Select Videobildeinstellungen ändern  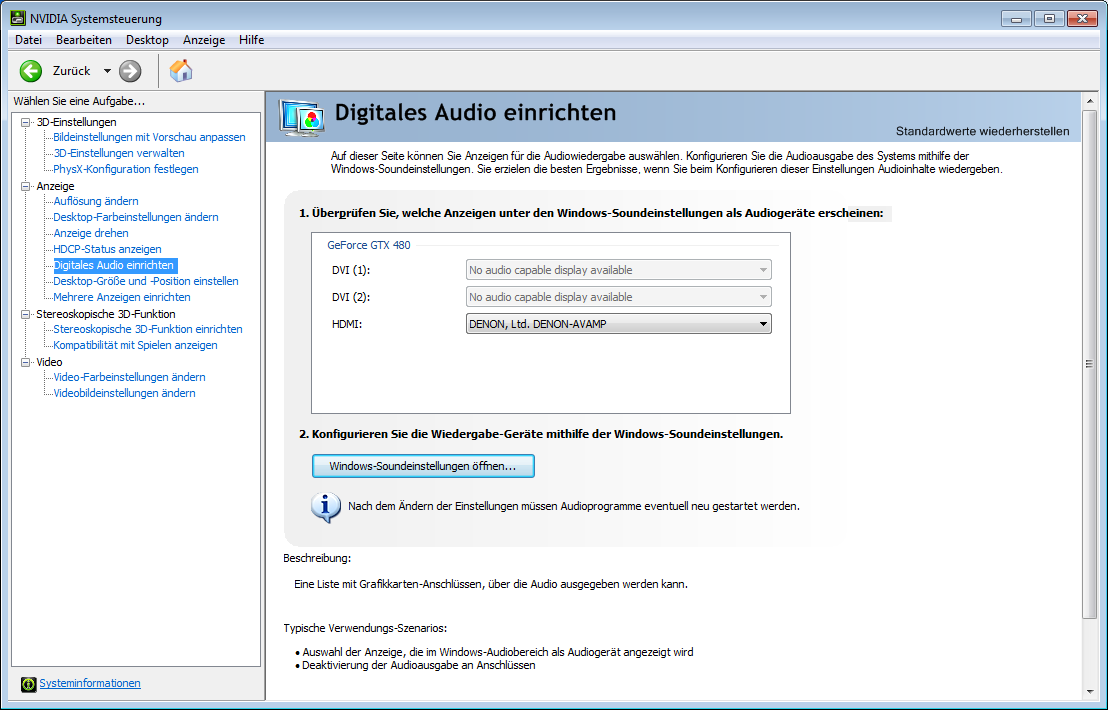tap(124, 394)
